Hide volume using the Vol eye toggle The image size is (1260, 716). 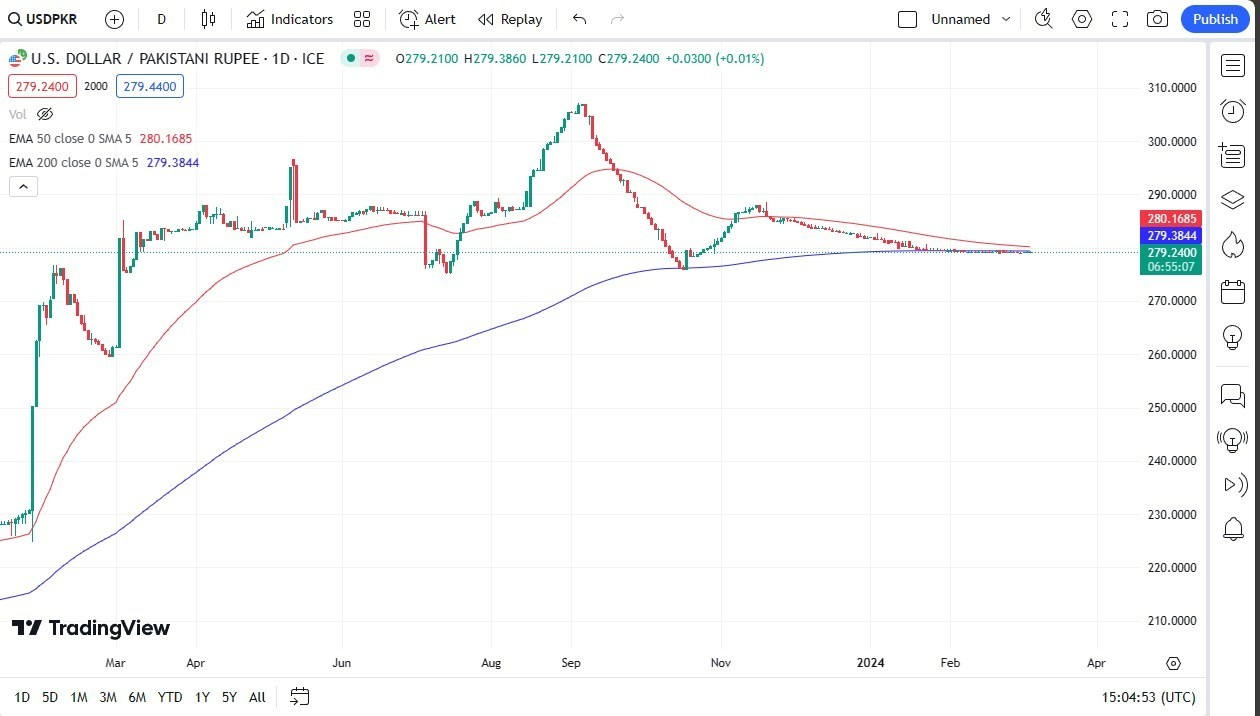click(45, 114)
